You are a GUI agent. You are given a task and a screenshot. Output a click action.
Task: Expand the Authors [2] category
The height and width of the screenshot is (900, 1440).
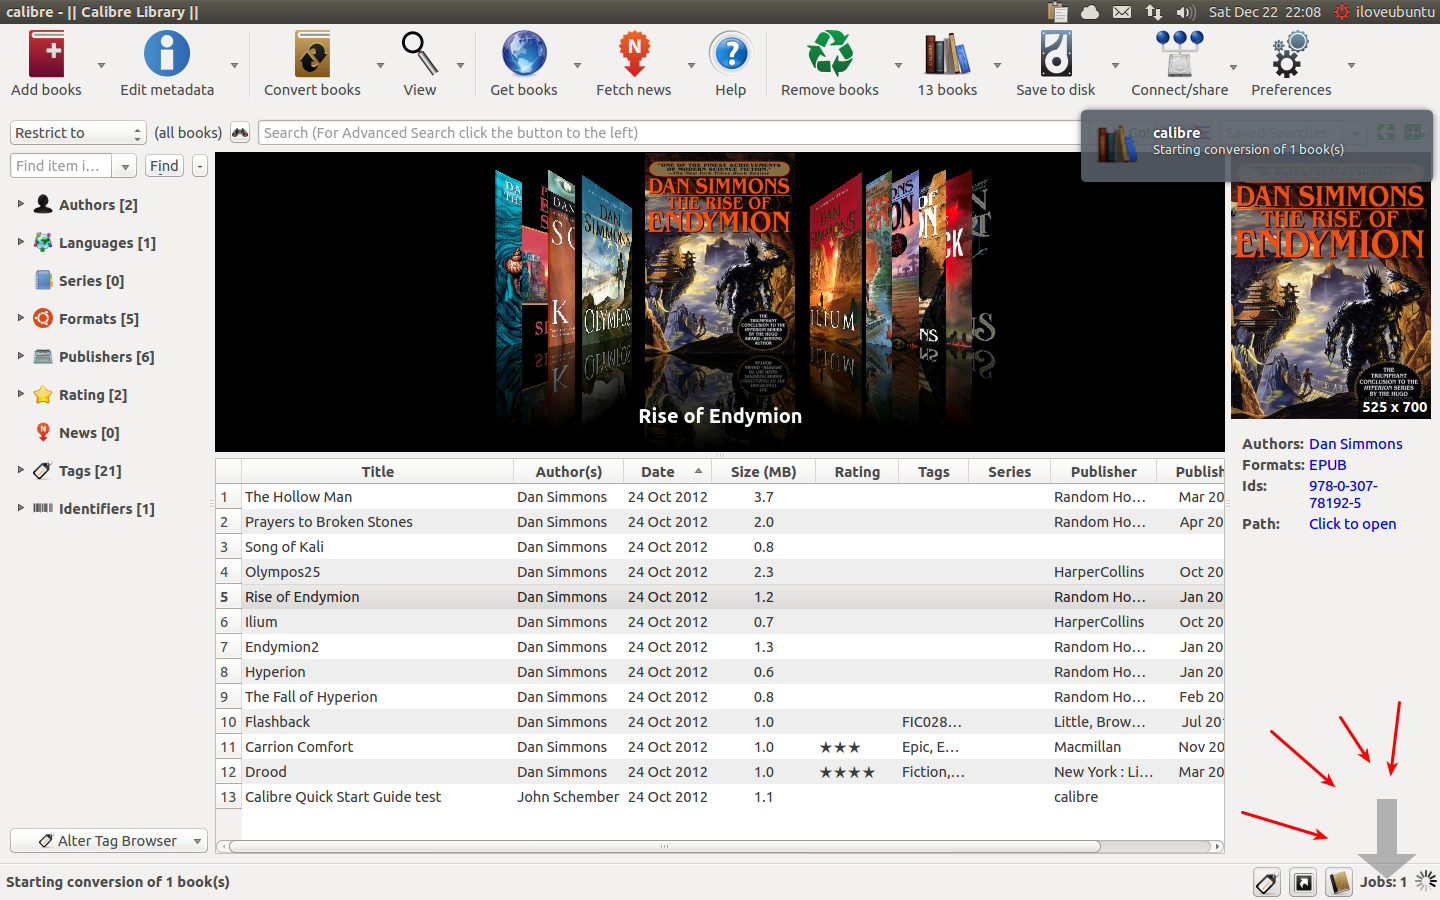(x=20, y=203)
